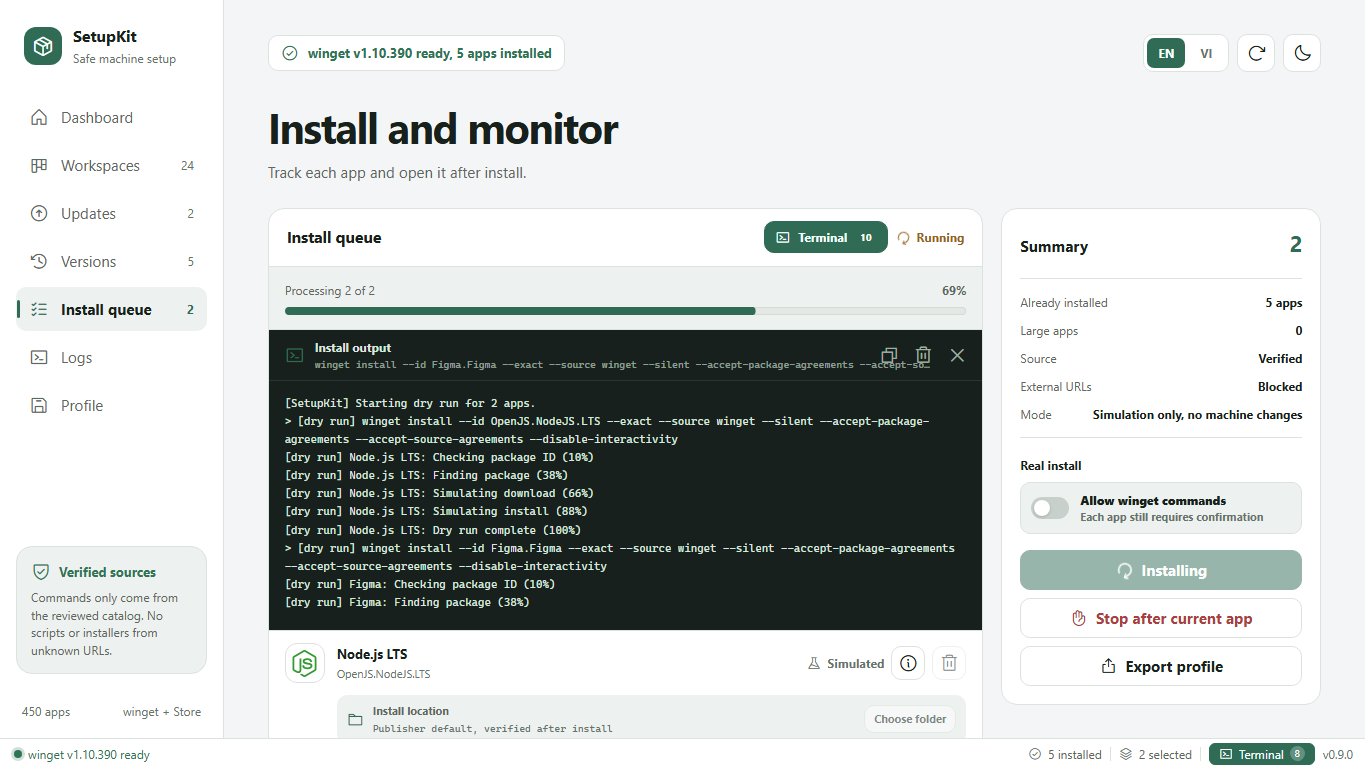
Task: Click the Simulation only mode value
Action: [x=1197, y=415]
